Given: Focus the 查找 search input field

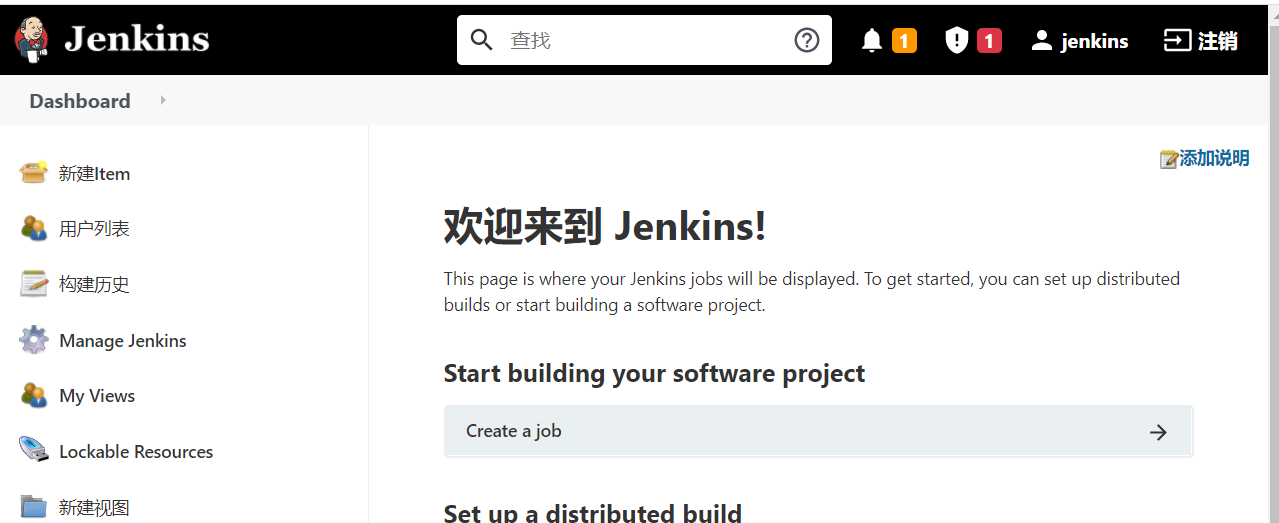Looking at the screenshot, I should click(x=645, y=40).
